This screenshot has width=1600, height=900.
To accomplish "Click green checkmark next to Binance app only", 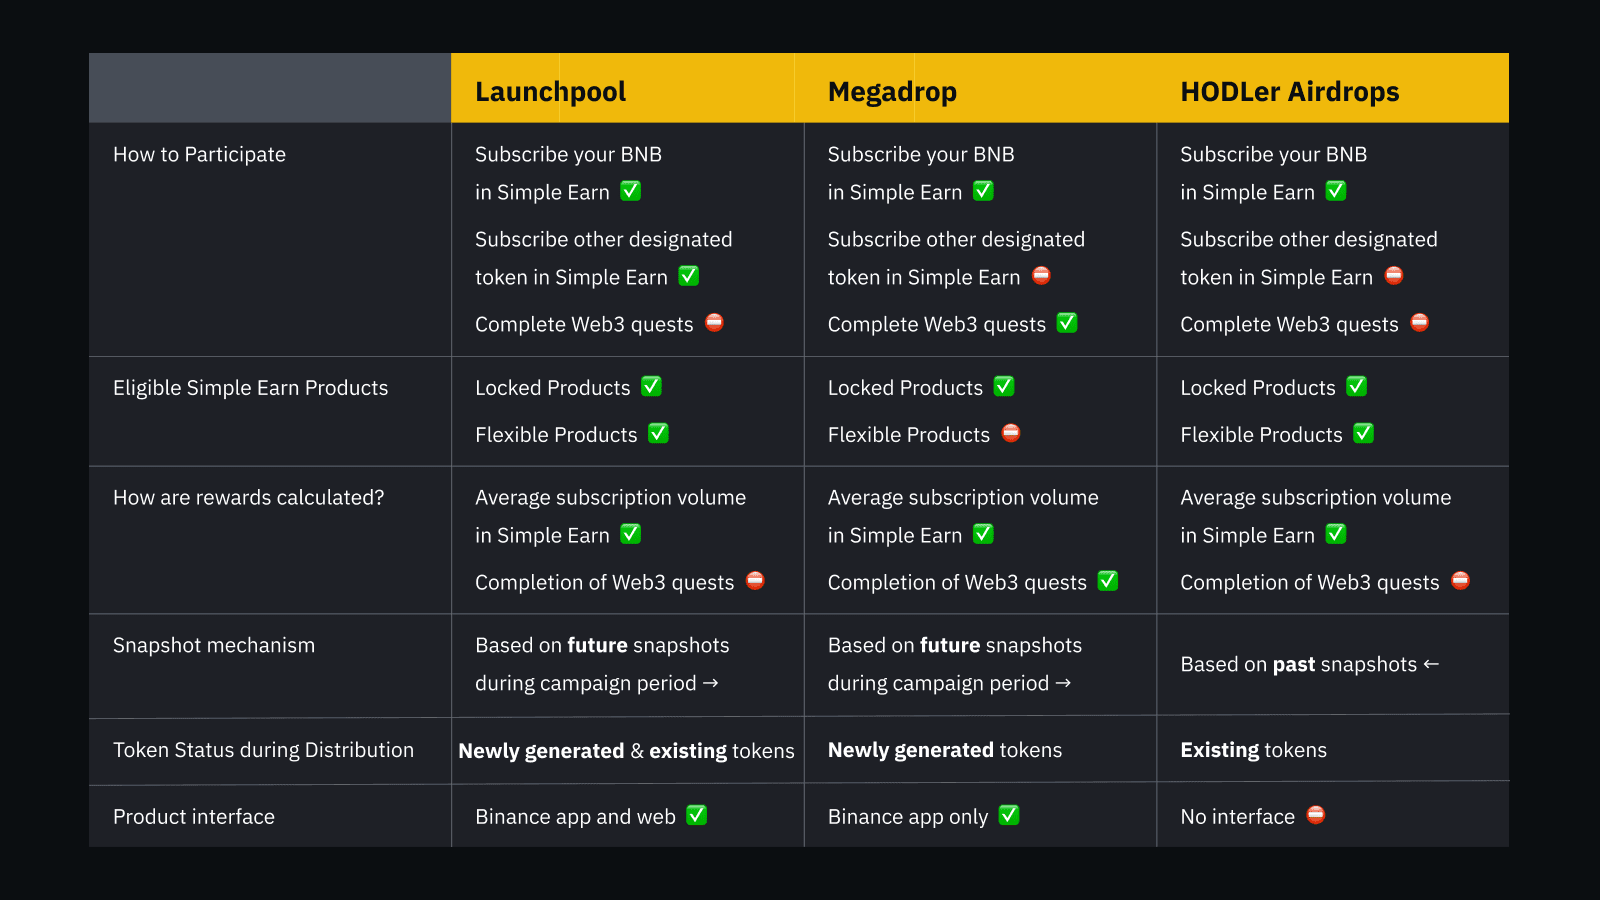I will (1009, 815).
